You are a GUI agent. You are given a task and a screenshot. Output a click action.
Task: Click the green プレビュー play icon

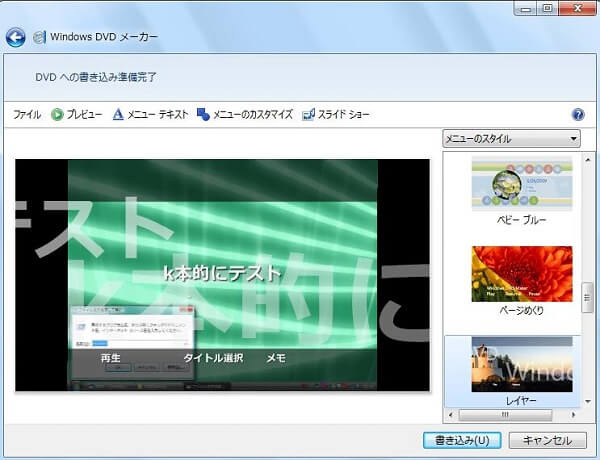tap(57, 114)
